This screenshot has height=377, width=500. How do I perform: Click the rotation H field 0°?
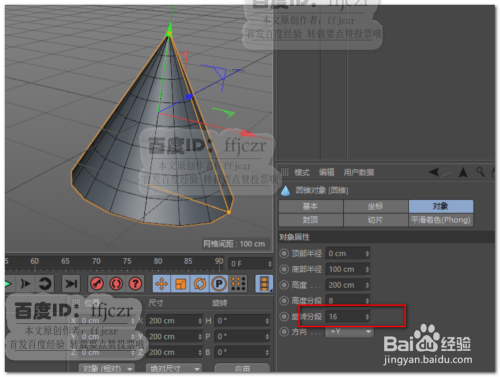(x=242, y=321)
